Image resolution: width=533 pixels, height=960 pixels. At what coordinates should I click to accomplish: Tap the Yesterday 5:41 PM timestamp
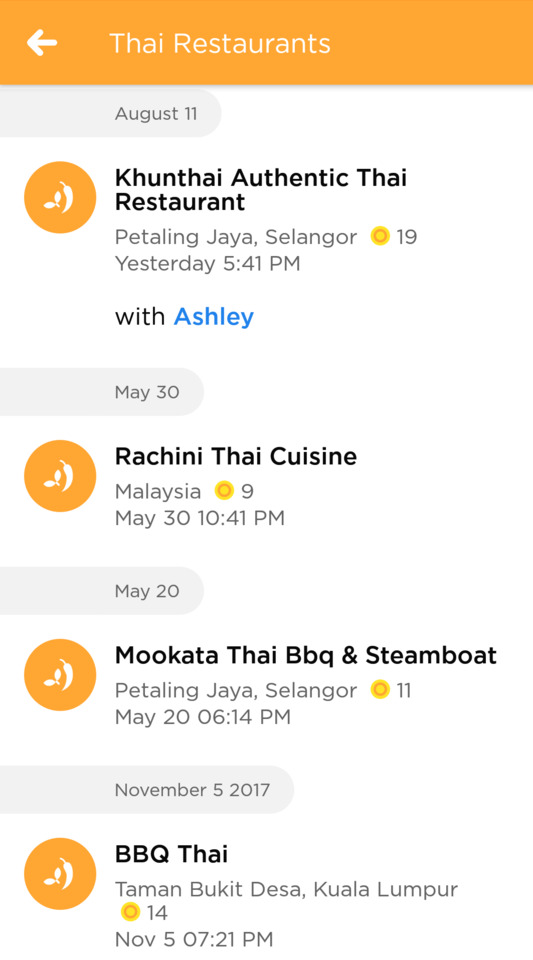pos(207,263)
